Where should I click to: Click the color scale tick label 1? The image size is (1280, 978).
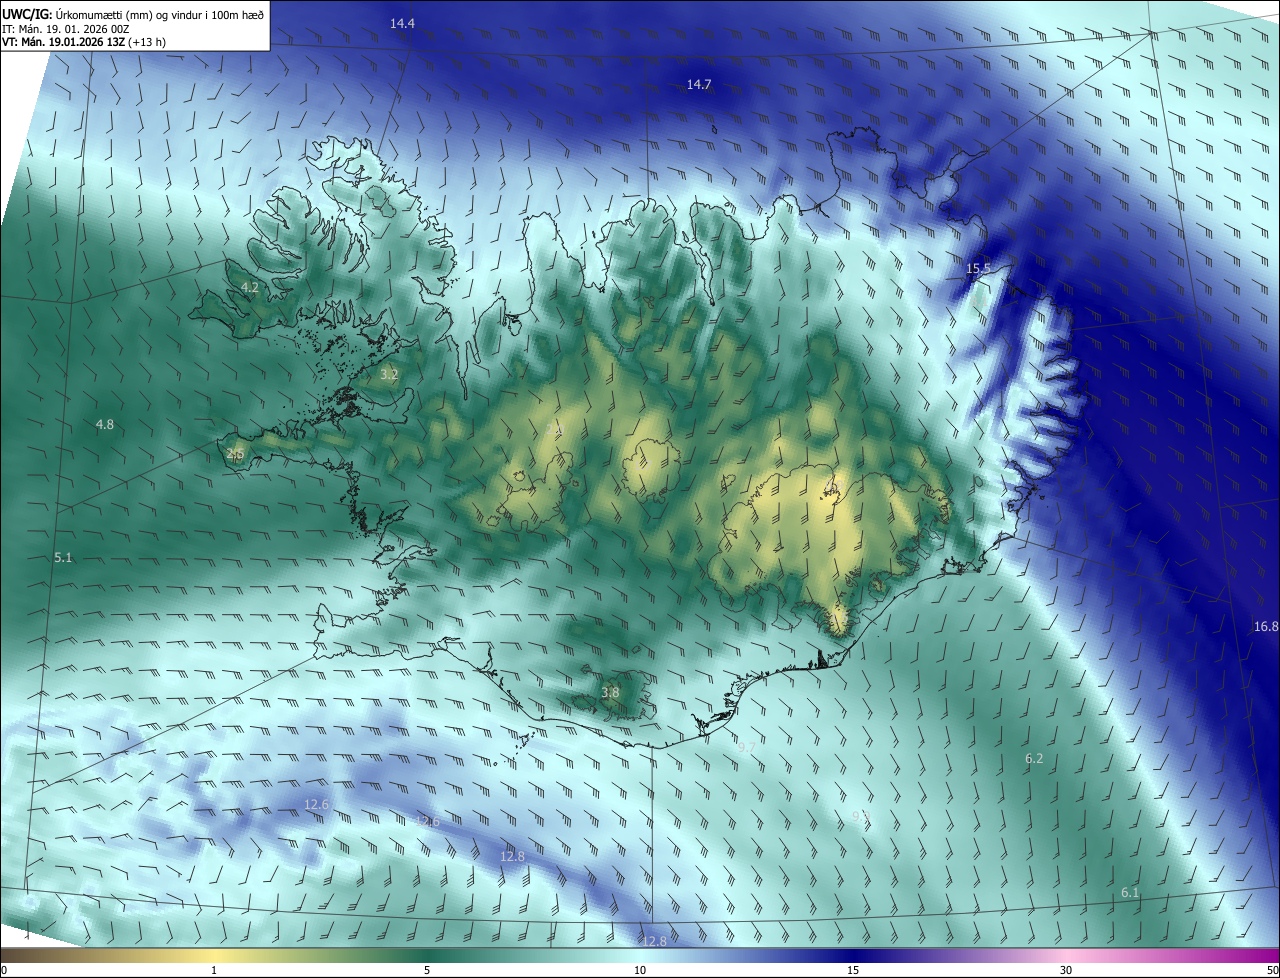coord(214,971)
